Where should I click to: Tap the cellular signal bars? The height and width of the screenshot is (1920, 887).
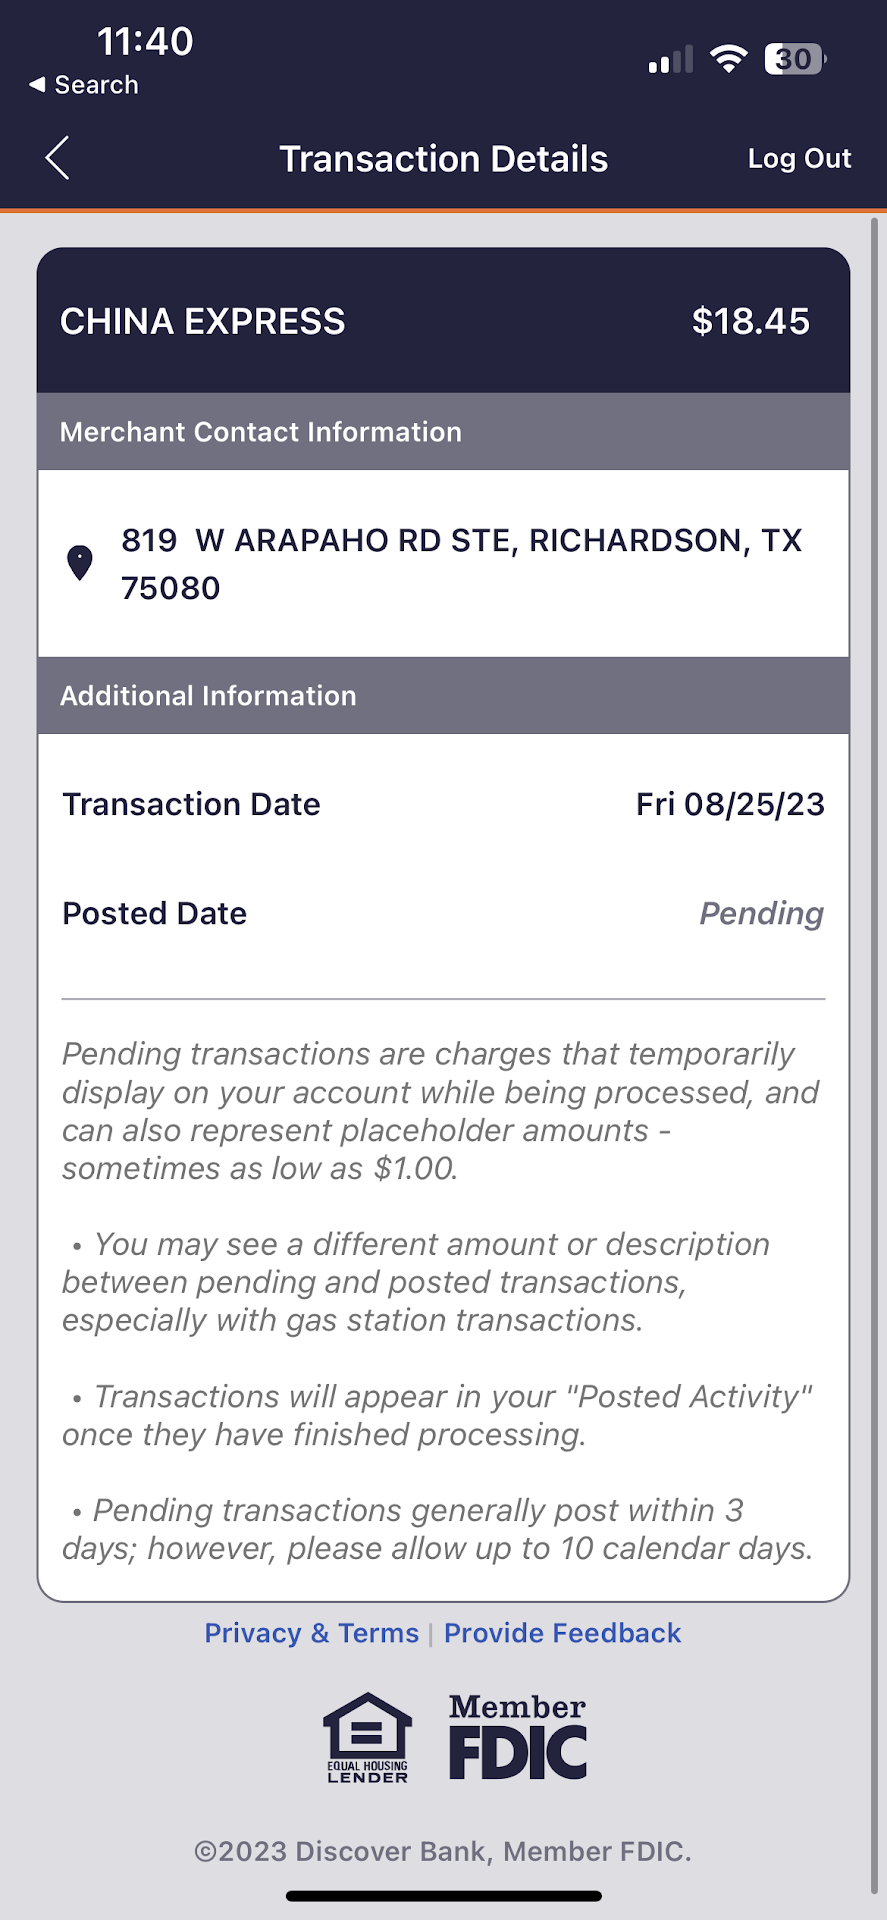pos(670,61)
